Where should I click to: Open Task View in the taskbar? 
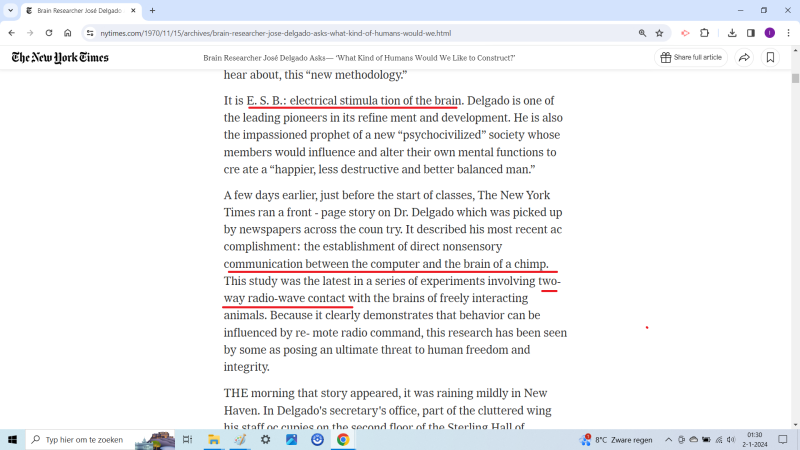(x=187, y=439)
